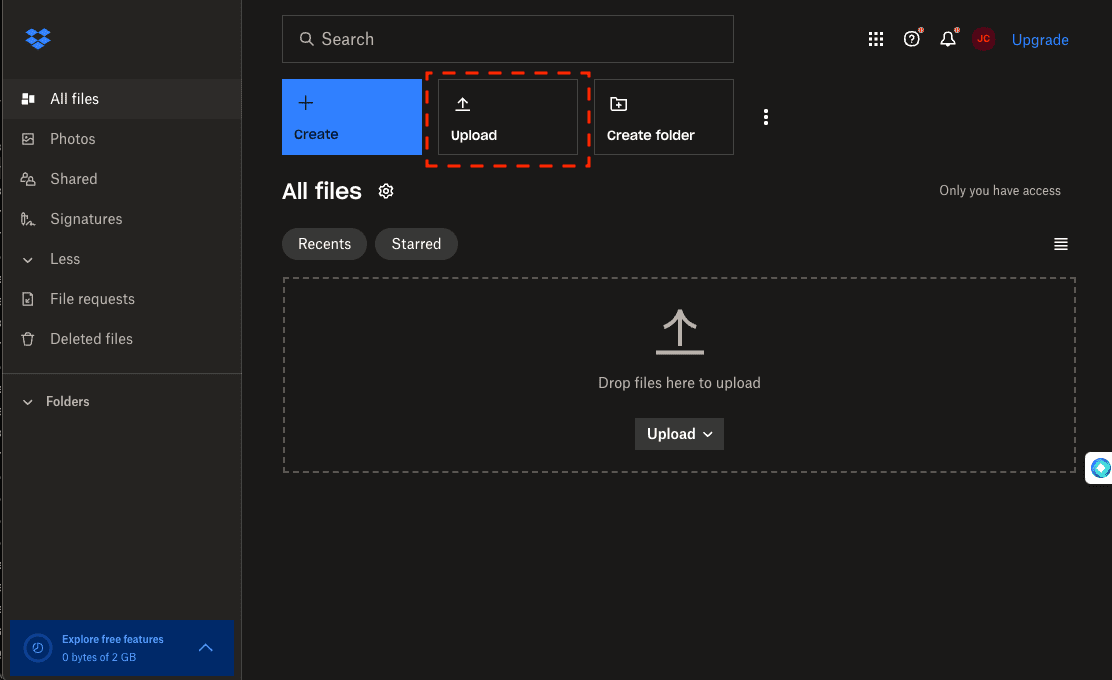Switch to list view icon
This screenshot has height=680, width=1112.
[1061, 244]
